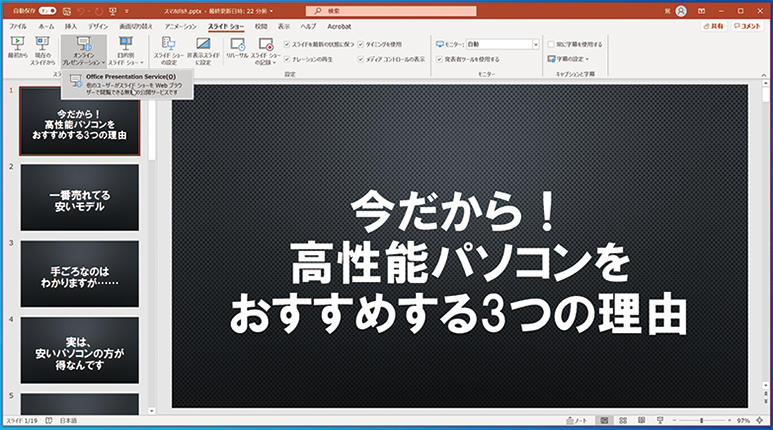This screenshot has width=773, height=430.
Task: Switch to the Animations (アニメーション) tab
Action: [x=180, y=26]
